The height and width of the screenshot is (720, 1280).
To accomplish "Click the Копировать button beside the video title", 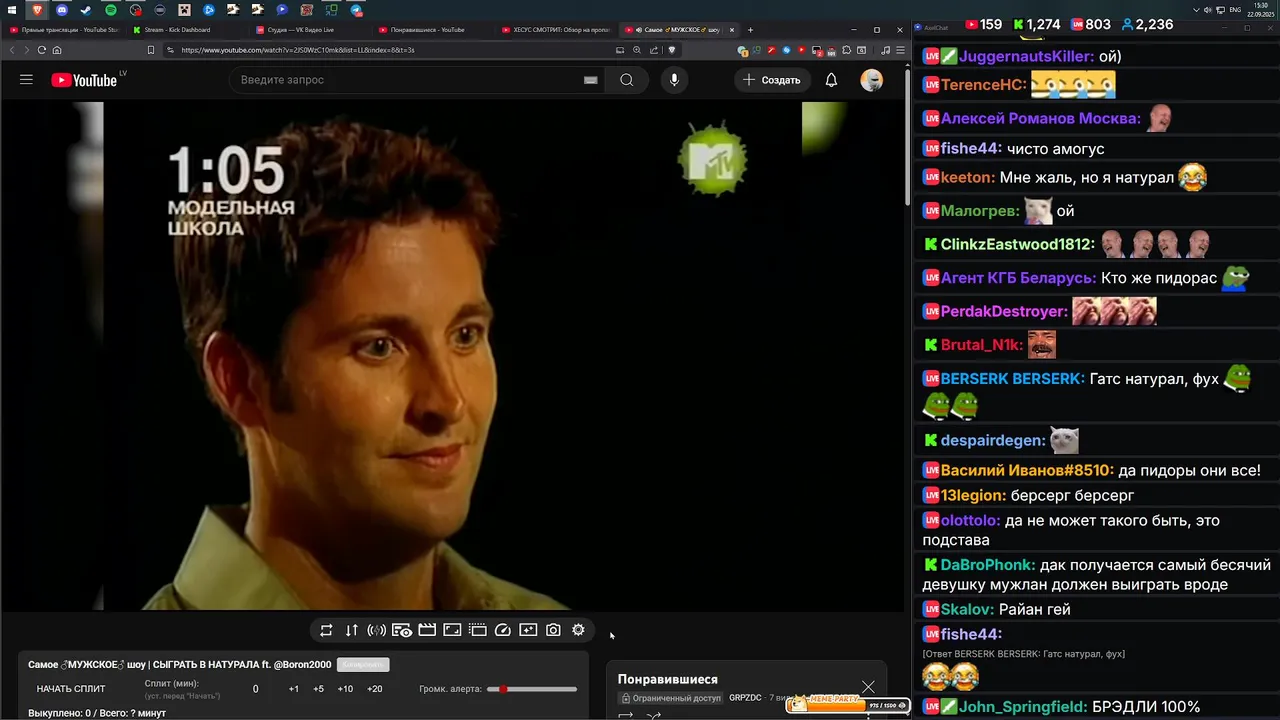I will [363, 664].
